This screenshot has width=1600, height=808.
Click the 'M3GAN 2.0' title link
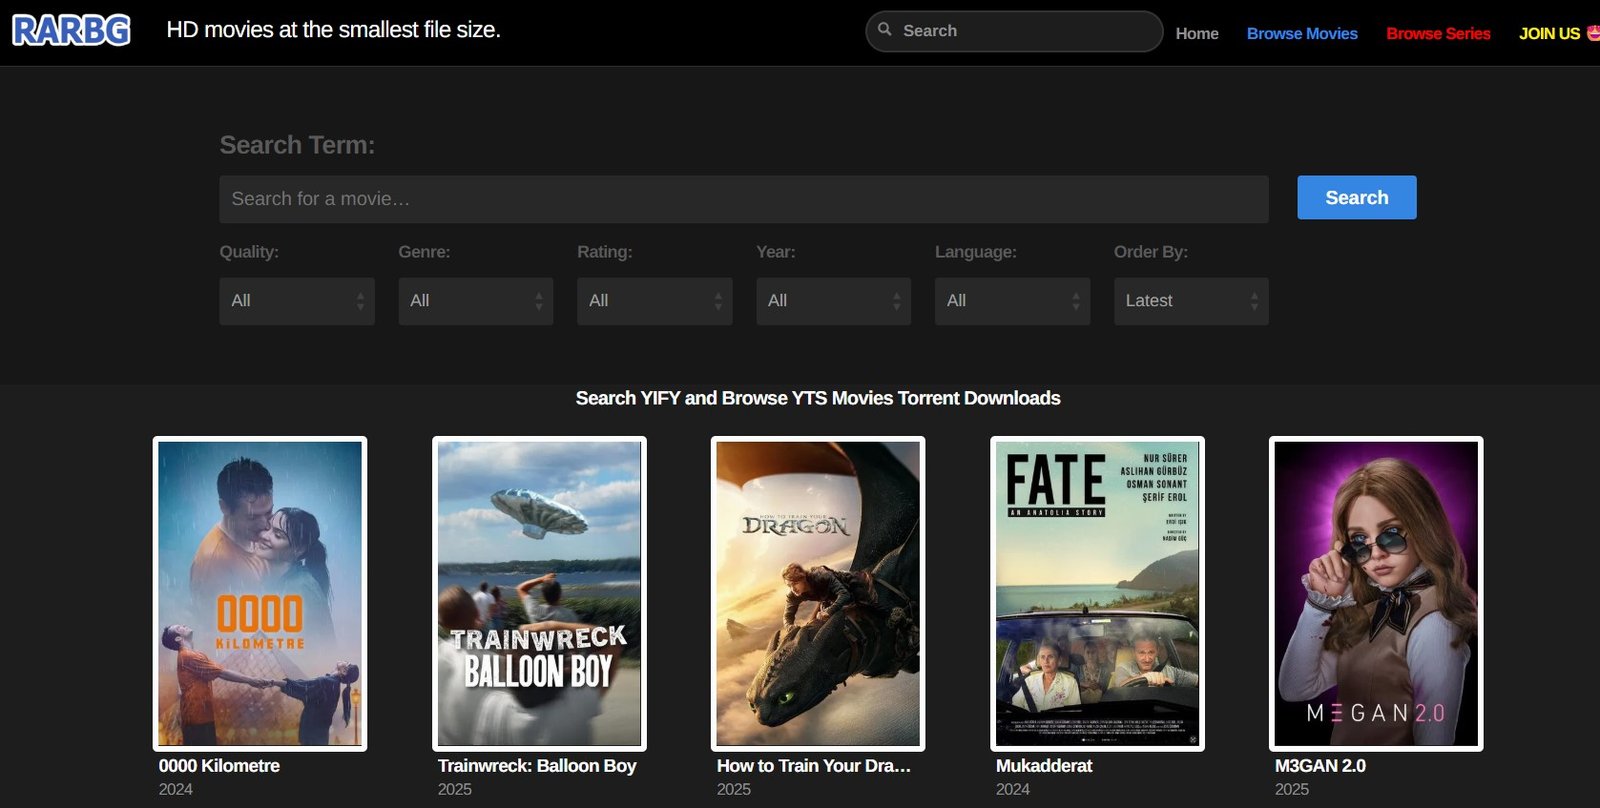click(x=1320, y=766)
